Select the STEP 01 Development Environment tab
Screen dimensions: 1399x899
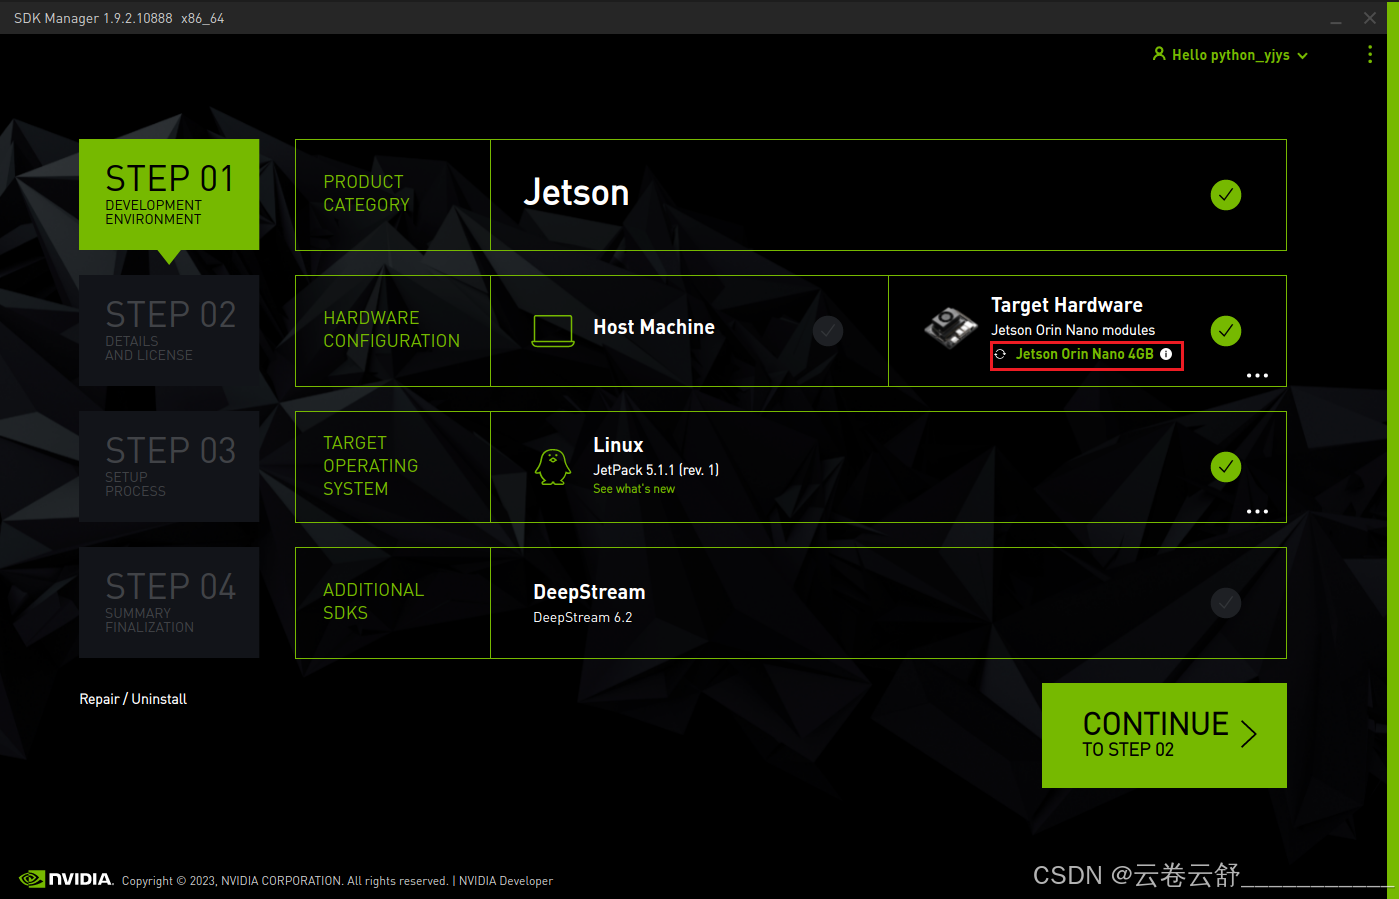[x=169, y=194]
